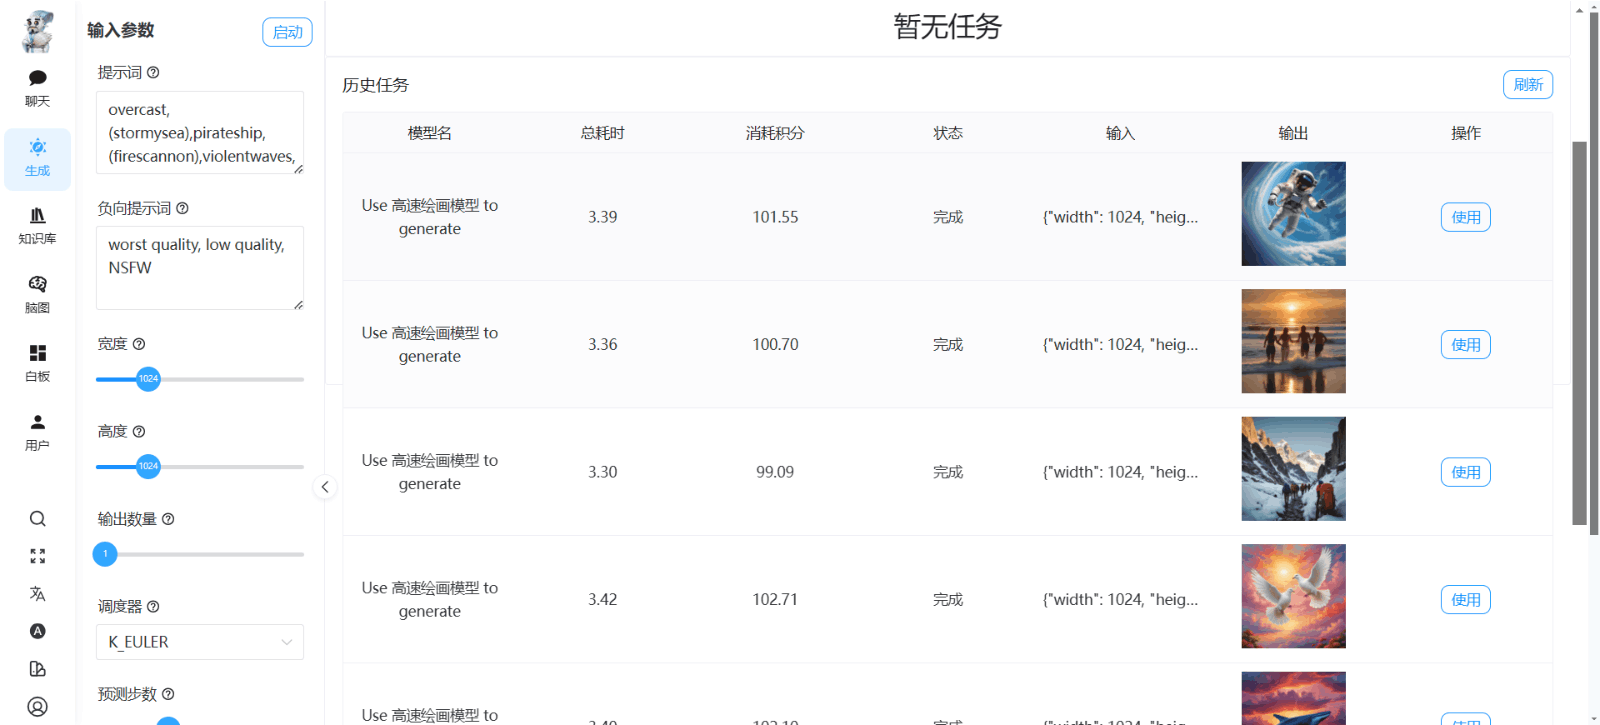
Task: Open the 用户 user section
Action: click(37, 432)
